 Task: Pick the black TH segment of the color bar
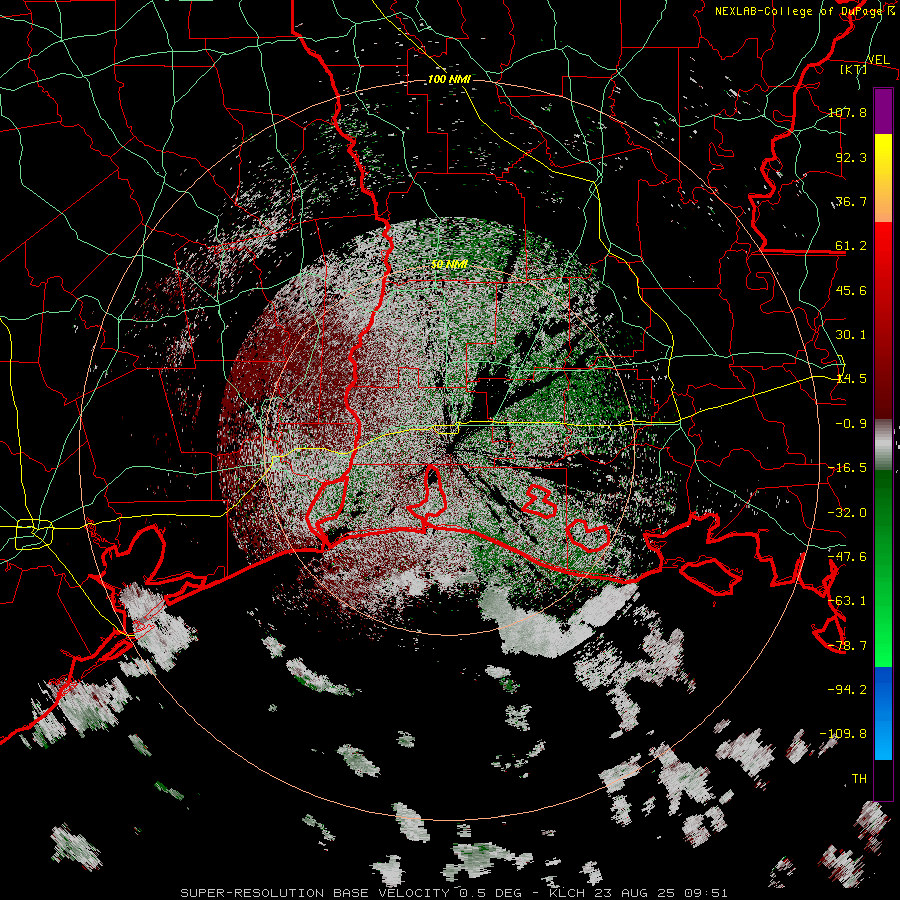click(x=883, y=779)
